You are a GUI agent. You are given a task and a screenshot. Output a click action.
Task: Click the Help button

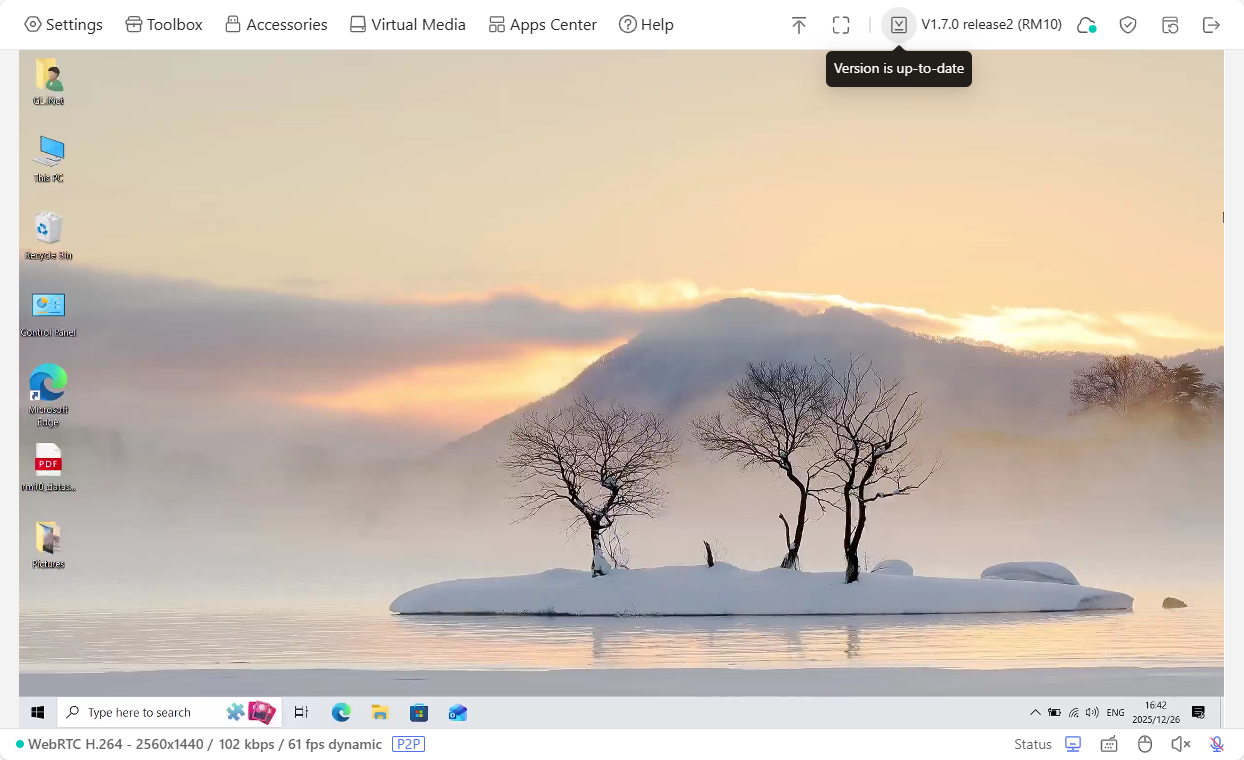[x=646, y=25]
